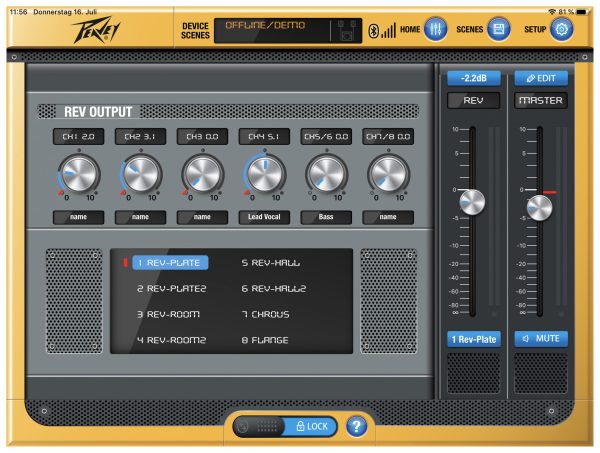
Task: Click the REV channel label
Action: click(x=474, y=101)
